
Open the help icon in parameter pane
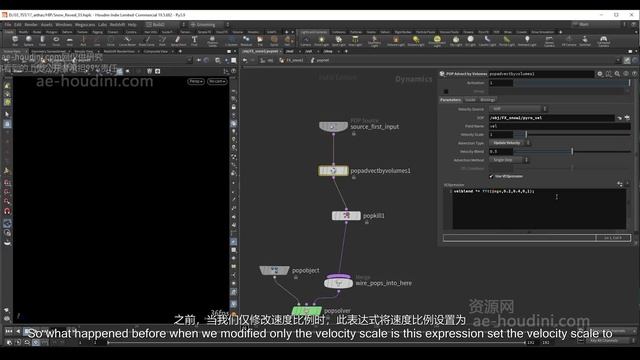pyautogui.click(x=634, y=74)
